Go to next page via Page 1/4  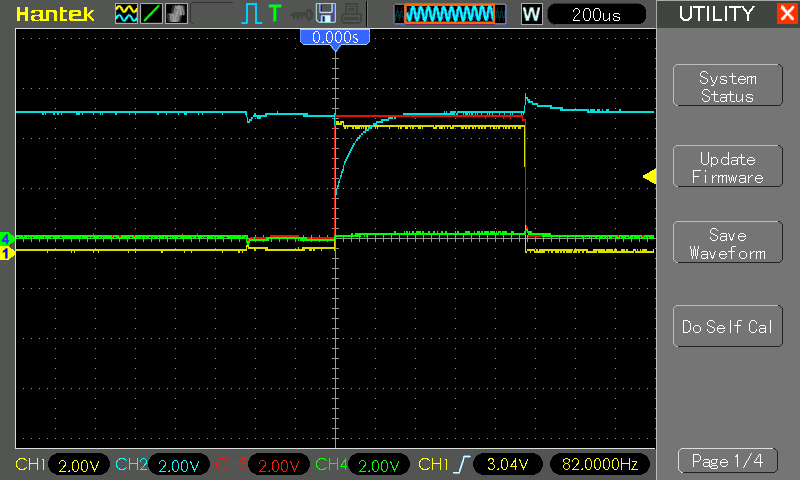tap(728, 461)
